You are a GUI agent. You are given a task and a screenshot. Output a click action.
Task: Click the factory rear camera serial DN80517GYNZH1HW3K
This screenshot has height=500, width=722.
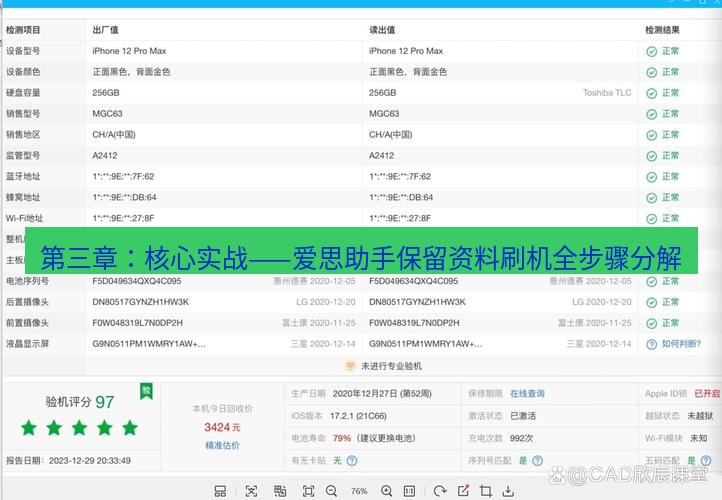(x=140, y=302)
